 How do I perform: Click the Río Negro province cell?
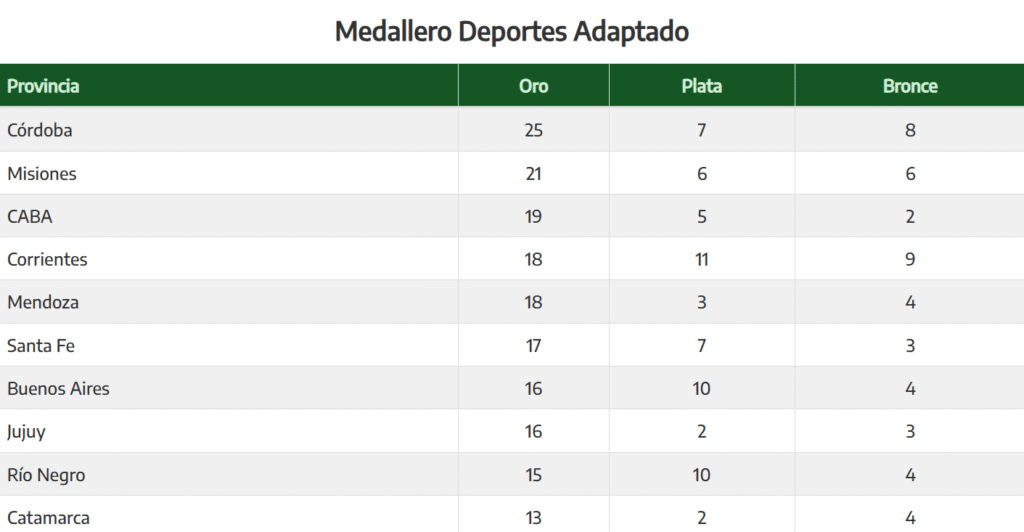[x=46, y=475]
